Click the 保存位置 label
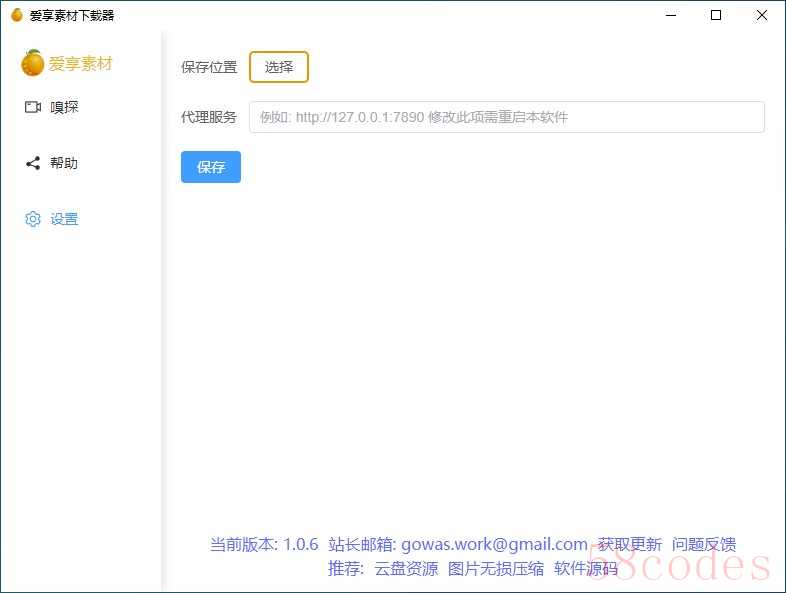The width and height of the screenshot is (786, 593). (x=209, y=67)
